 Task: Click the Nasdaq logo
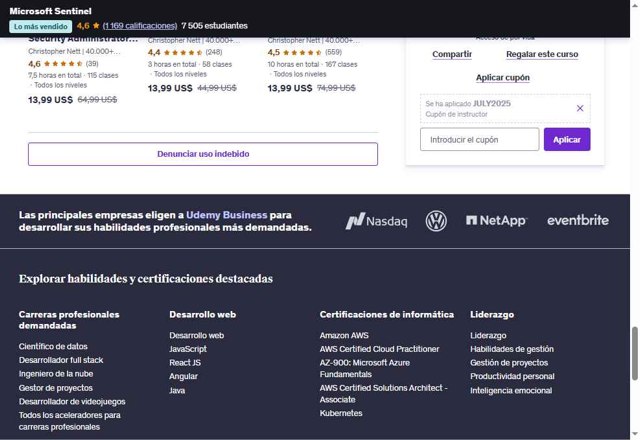pos(376,221)
